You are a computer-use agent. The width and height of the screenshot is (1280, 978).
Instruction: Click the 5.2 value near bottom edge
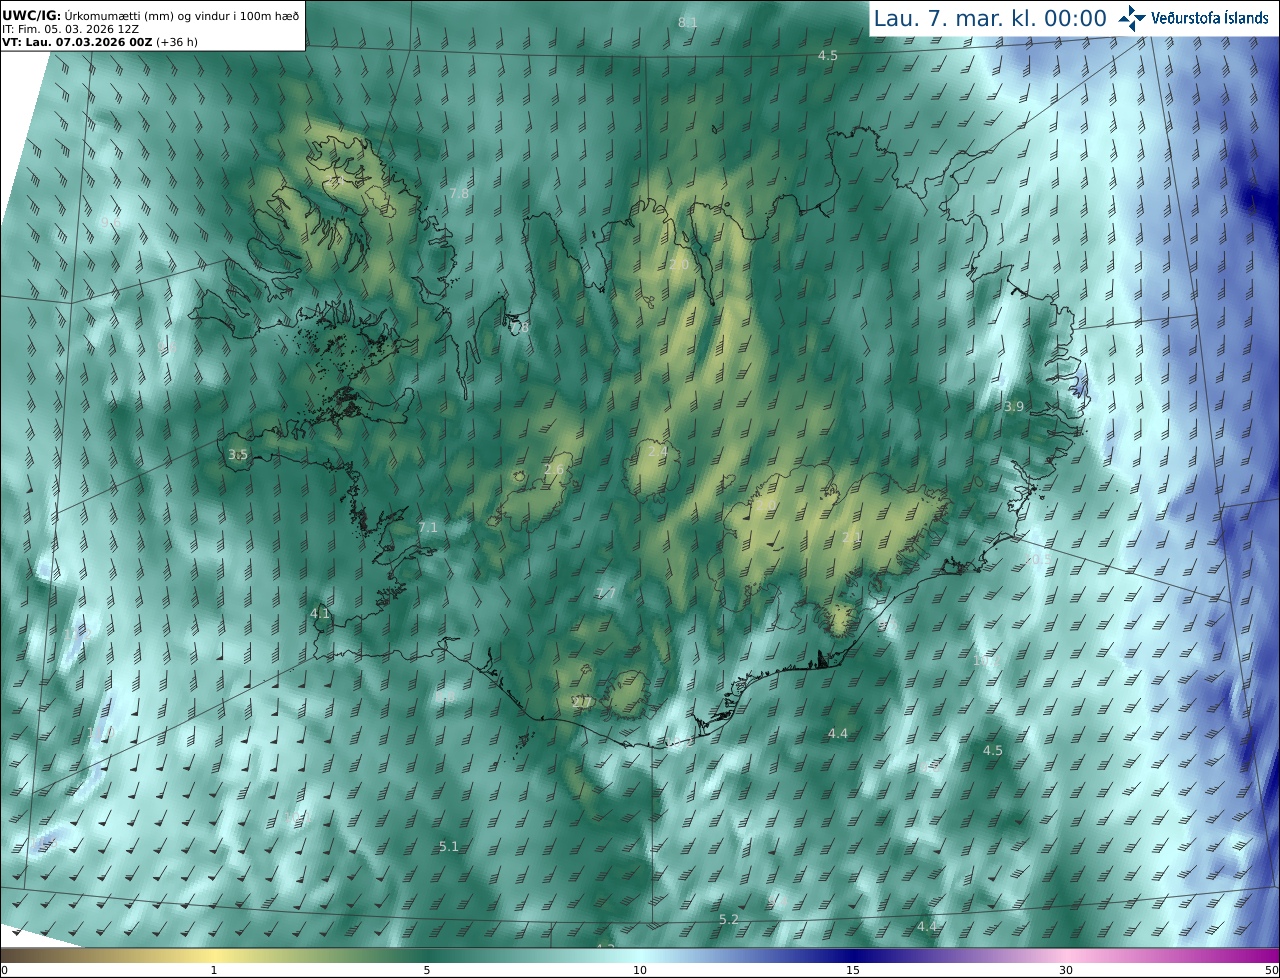pos(729,919)
